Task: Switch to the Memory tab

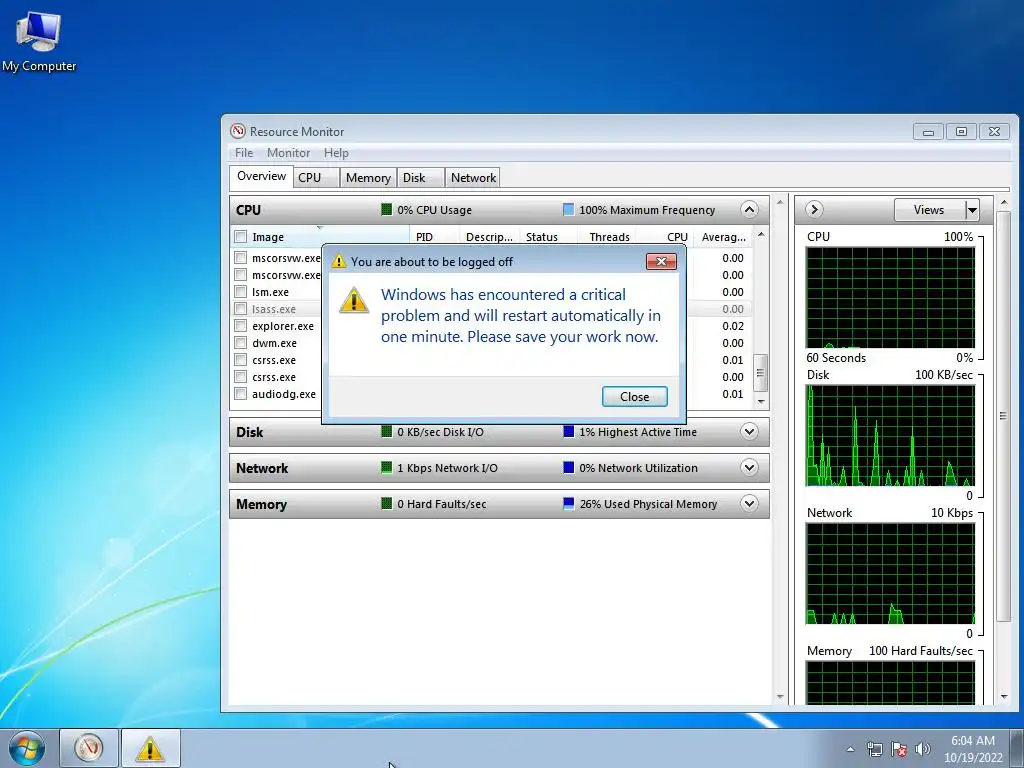Action: (x=368, y=178)
